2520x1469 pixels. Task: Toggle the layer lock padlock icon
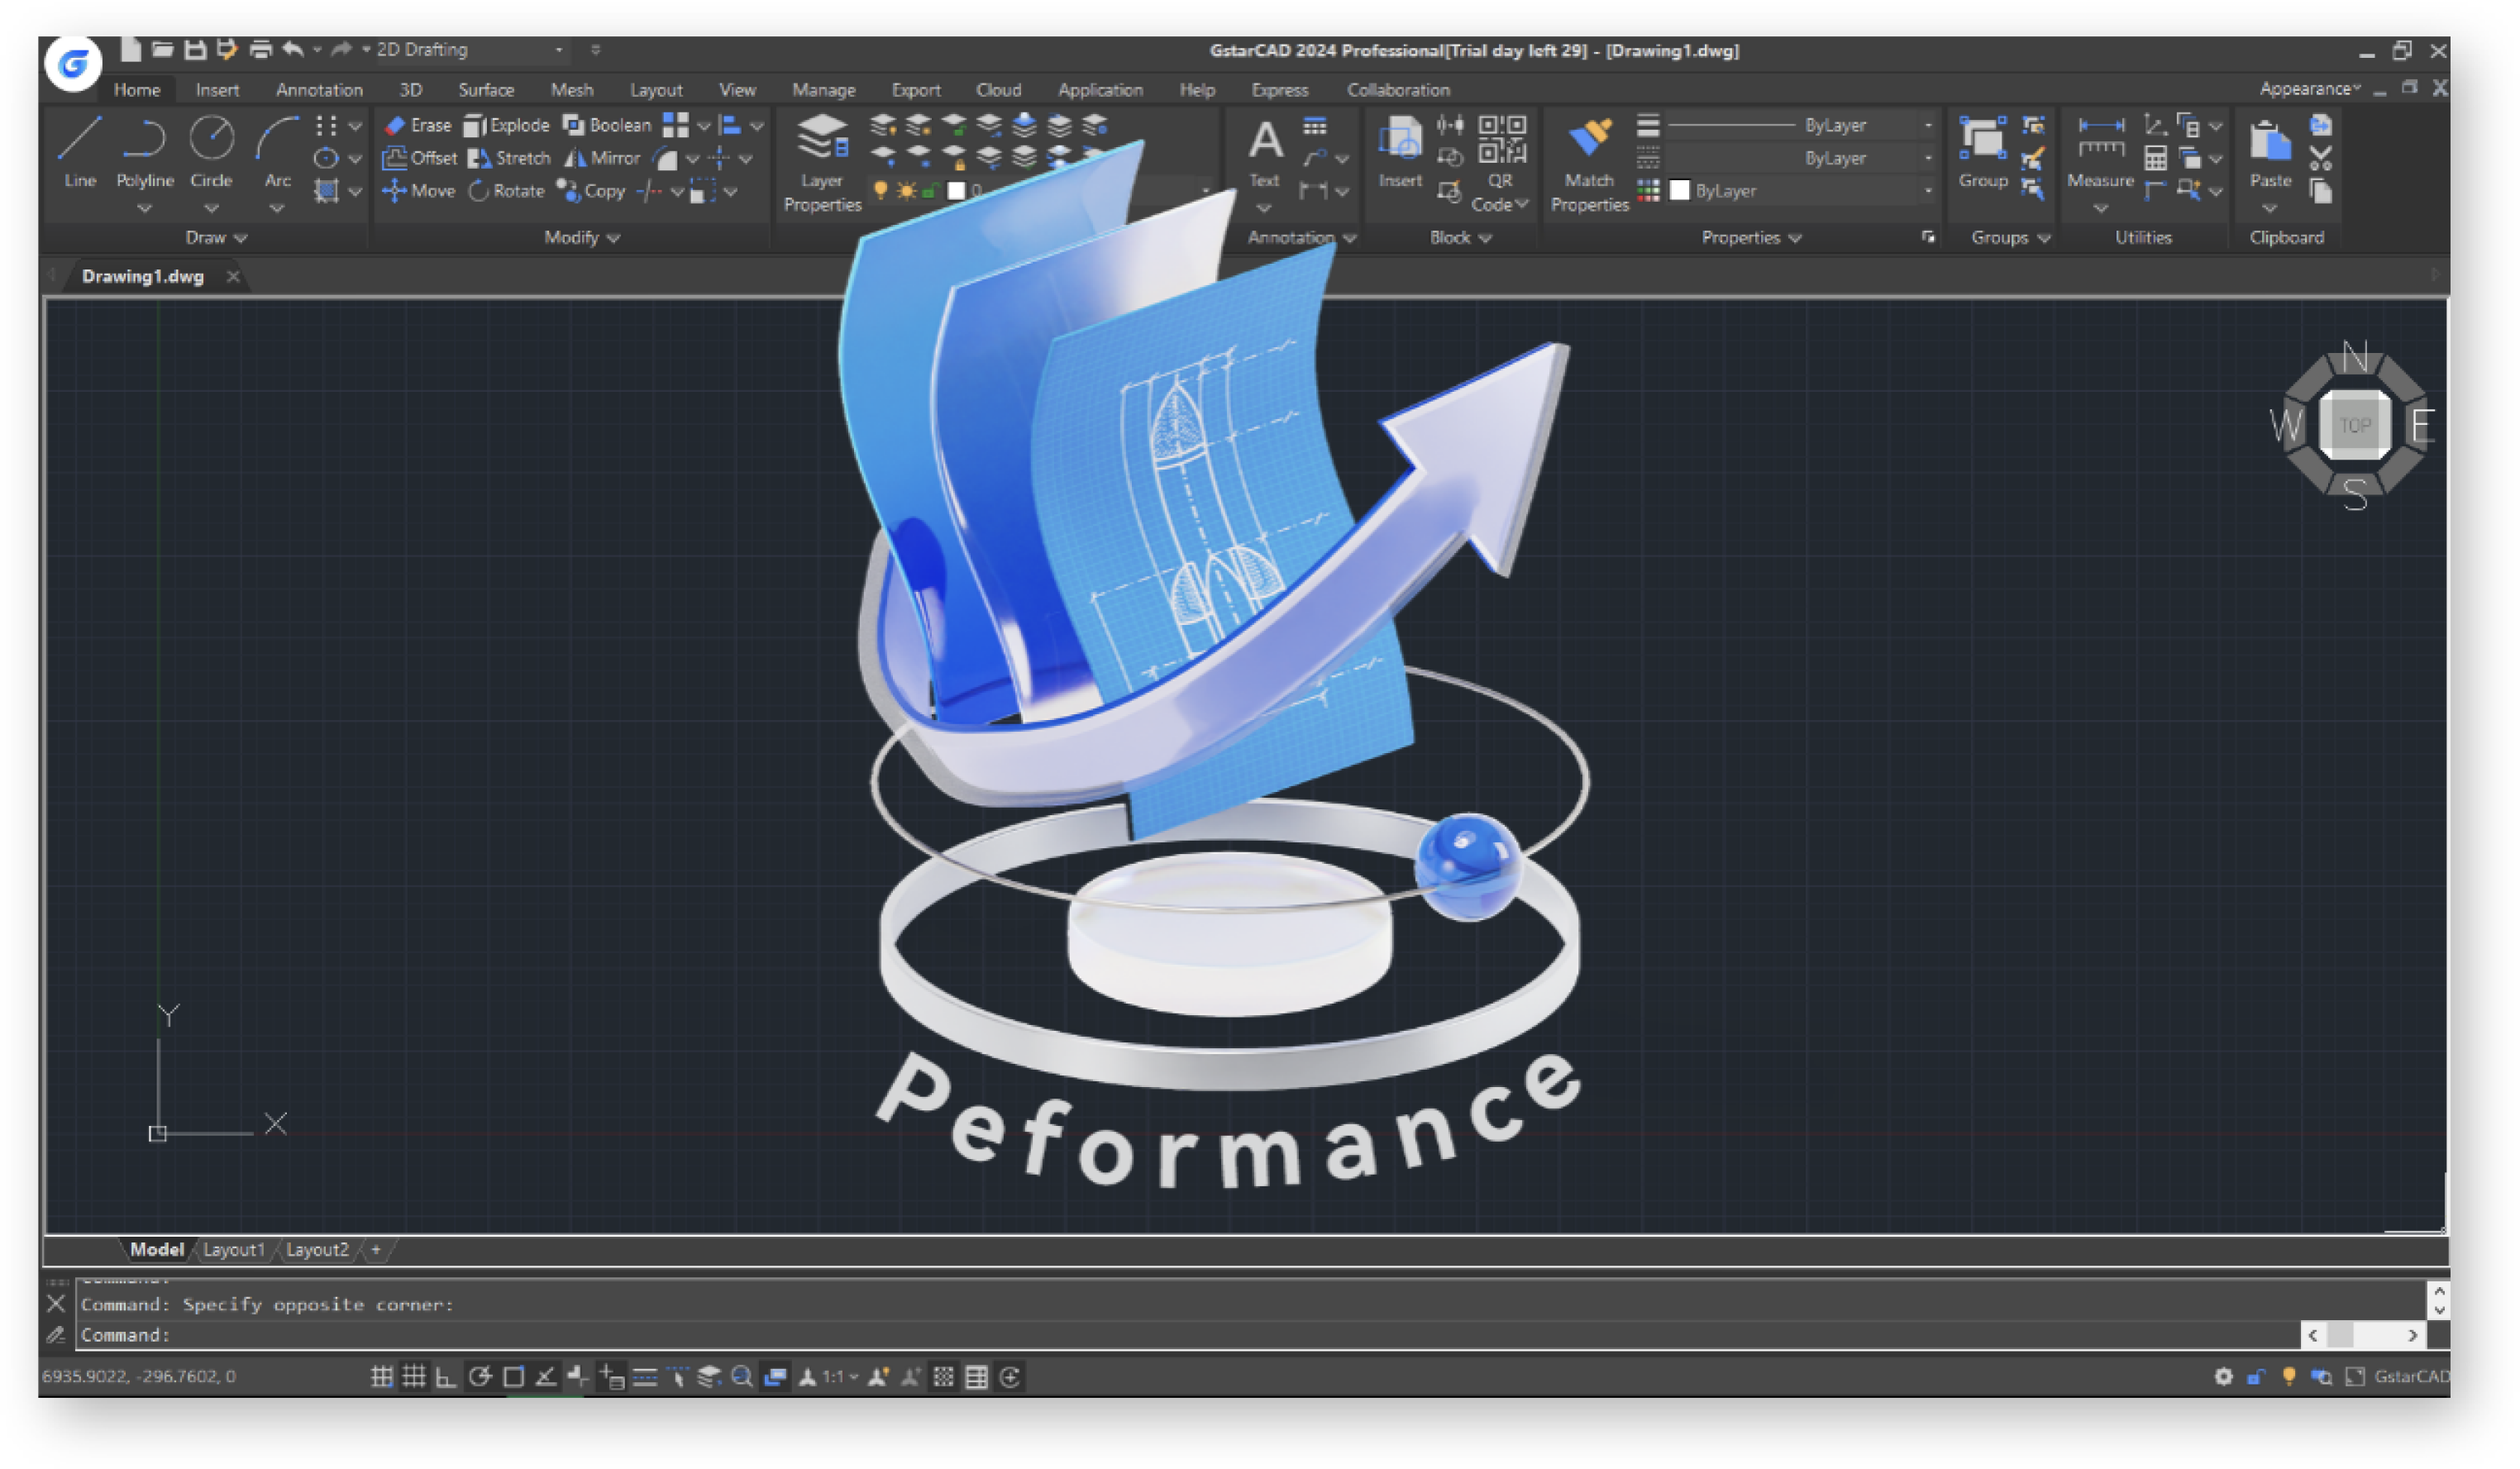[x=930, y=190]
